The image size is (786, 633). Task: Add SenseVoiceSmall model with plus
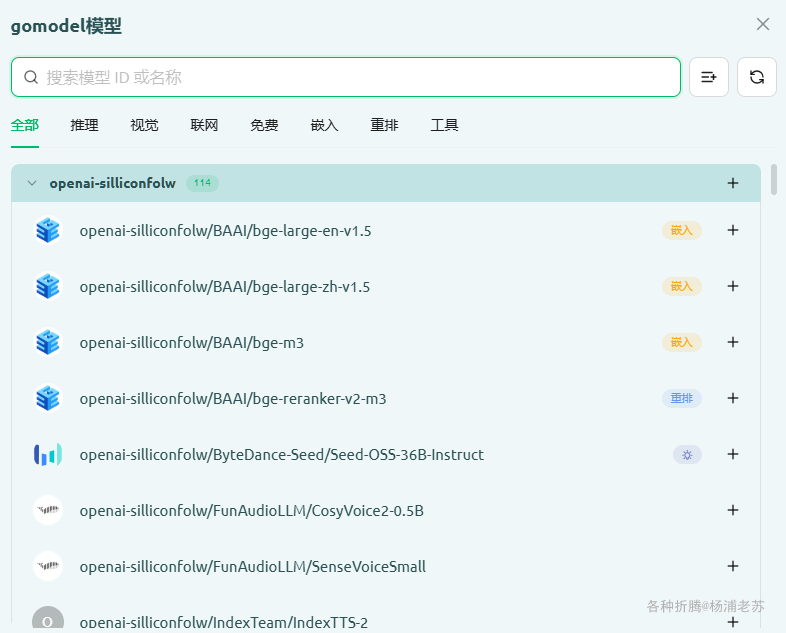coord(733,566)
